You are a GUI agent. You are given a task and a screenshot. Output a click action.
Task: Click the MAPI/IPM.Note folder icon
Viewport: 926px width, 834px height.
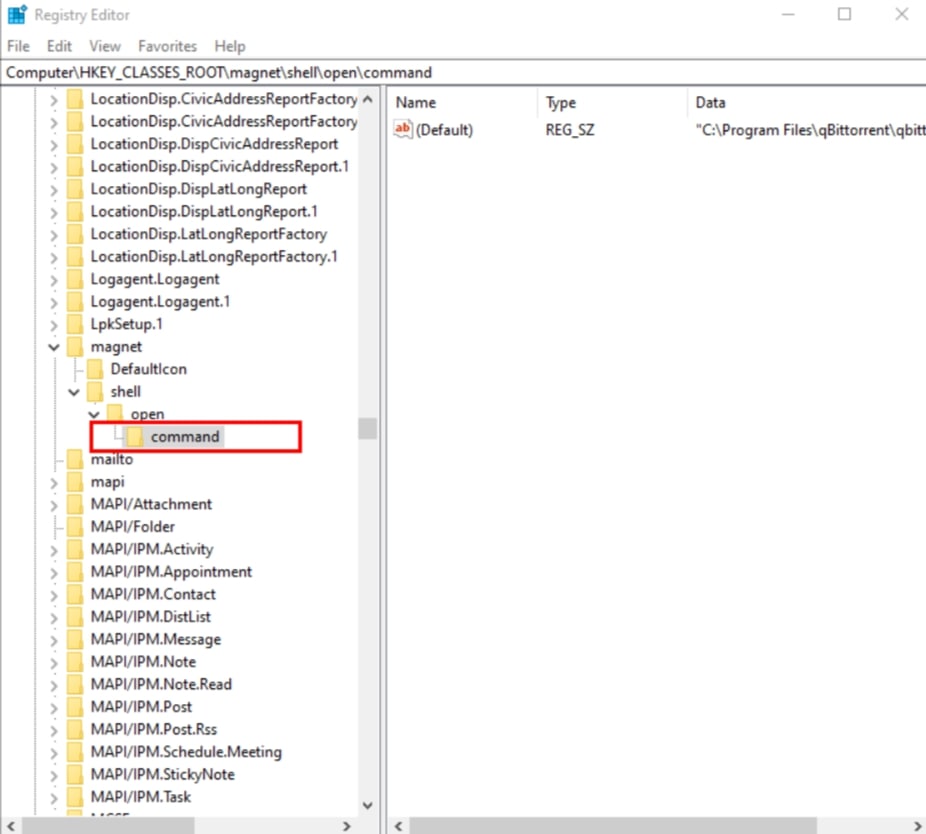(75, 662)
